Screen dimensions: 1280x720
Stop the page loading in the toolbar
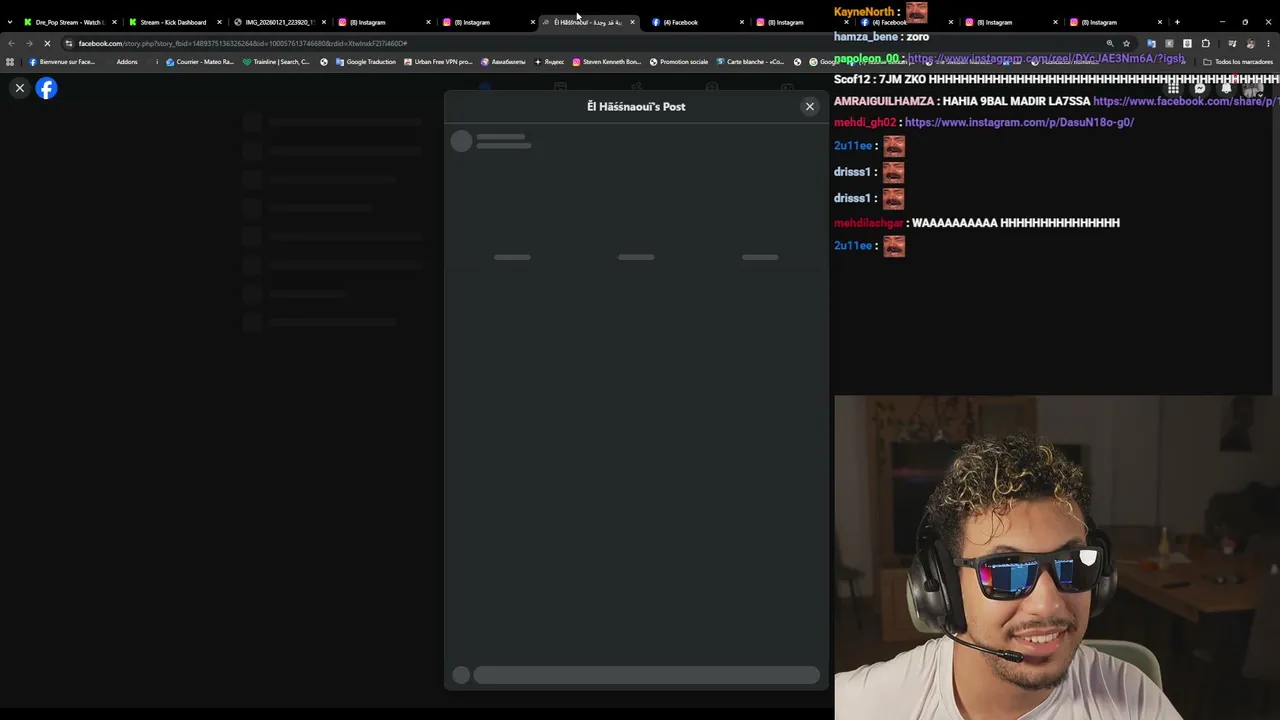[47, 43]
